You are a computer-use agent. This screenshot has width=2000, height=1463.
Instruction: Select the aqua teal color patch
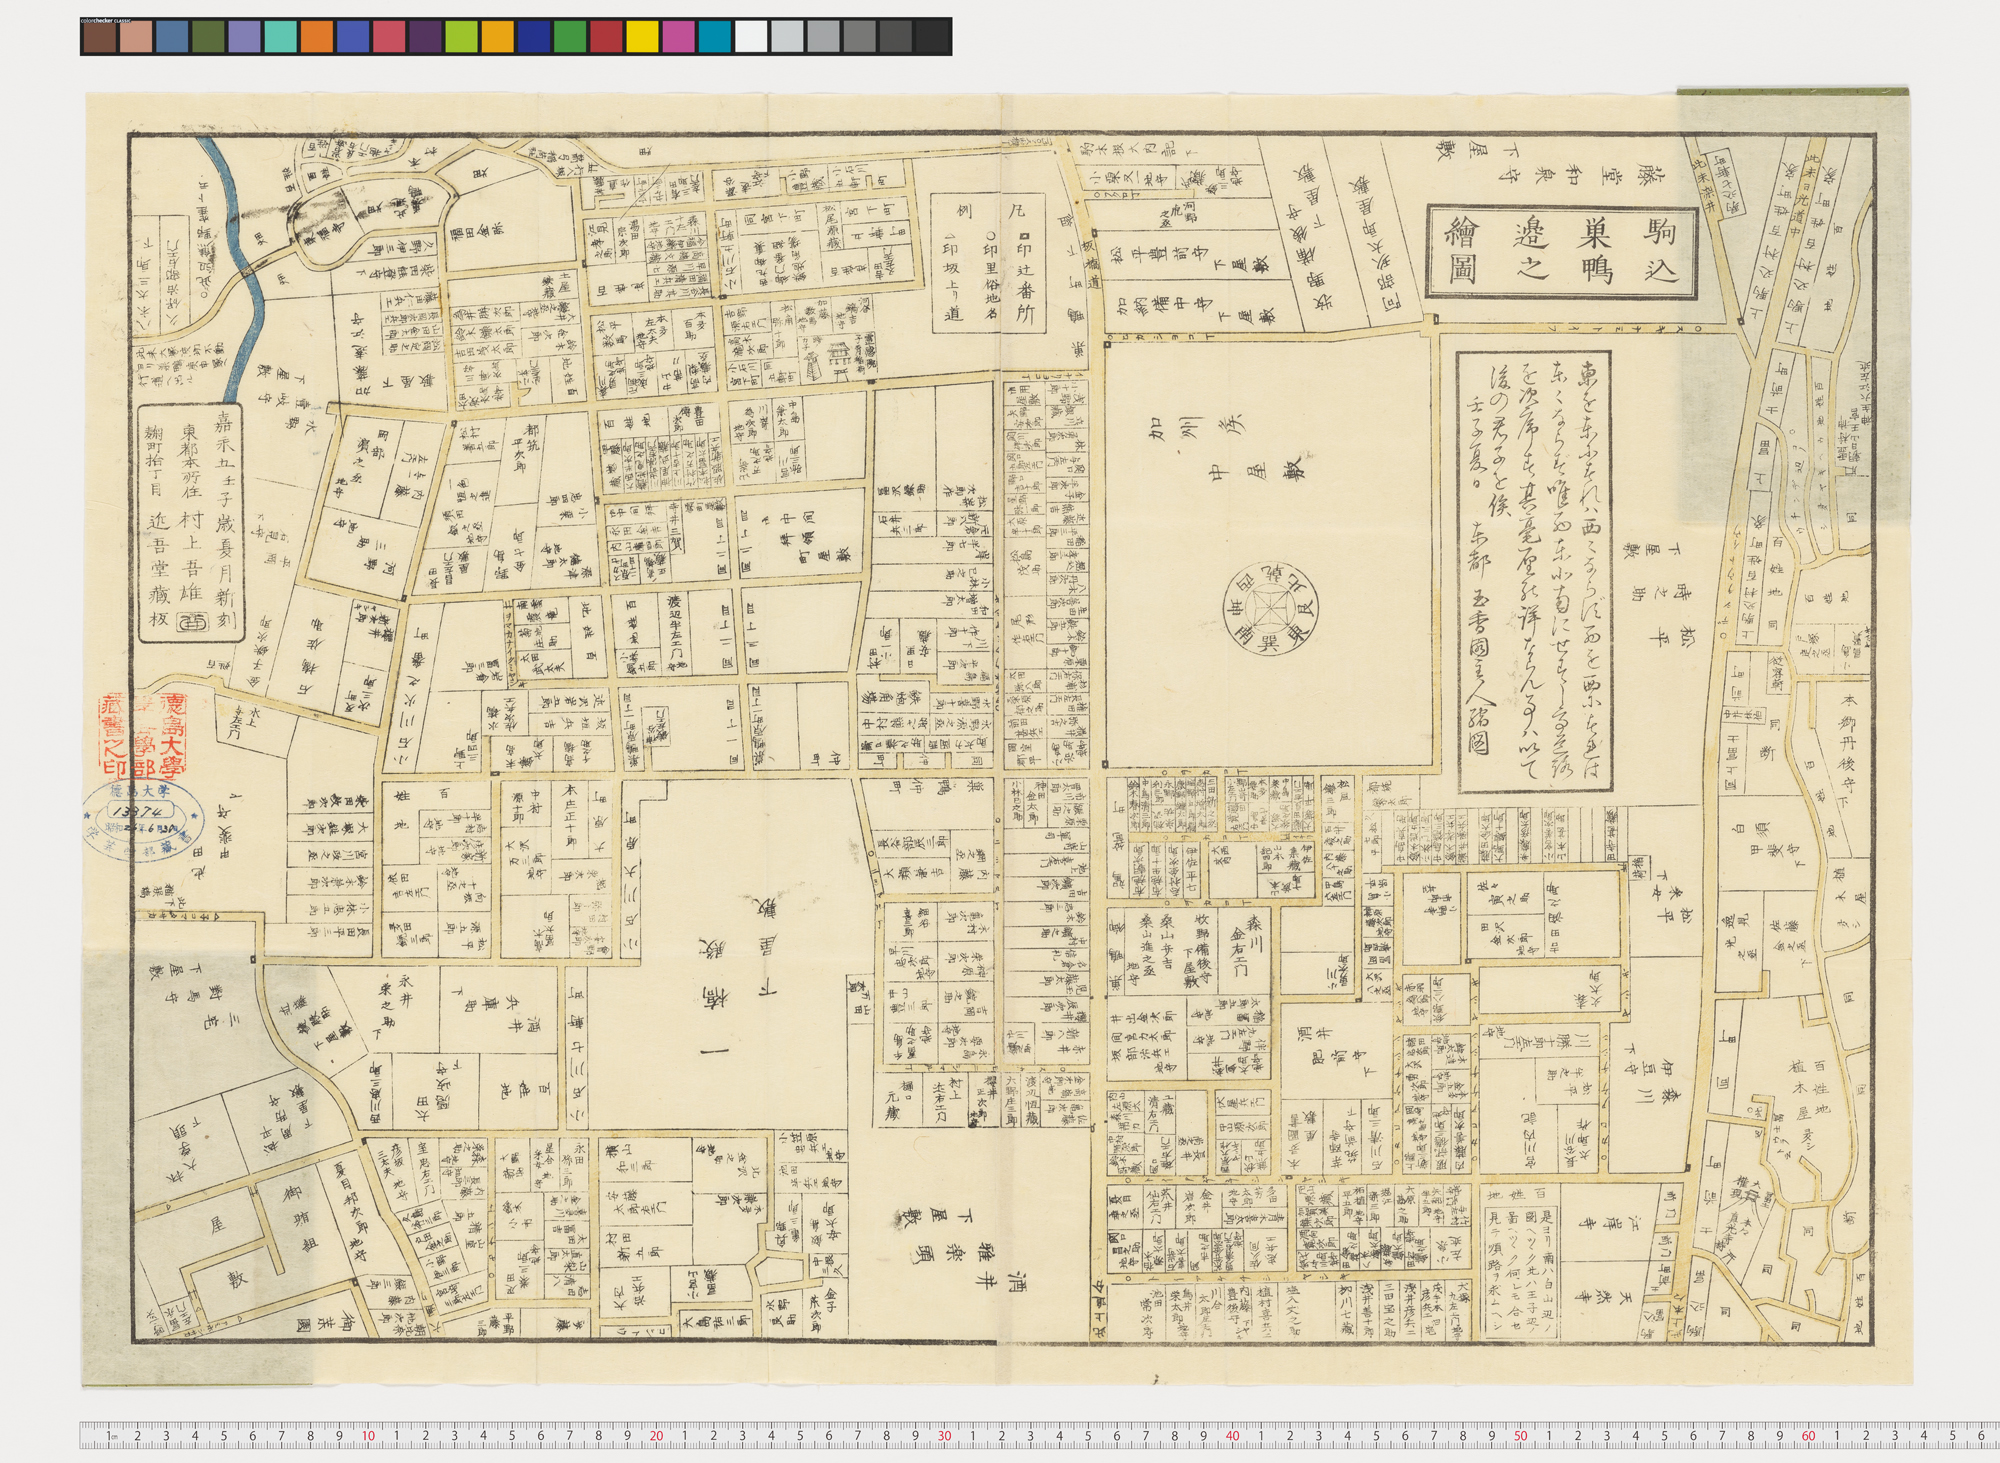click(x=281, y=38)
